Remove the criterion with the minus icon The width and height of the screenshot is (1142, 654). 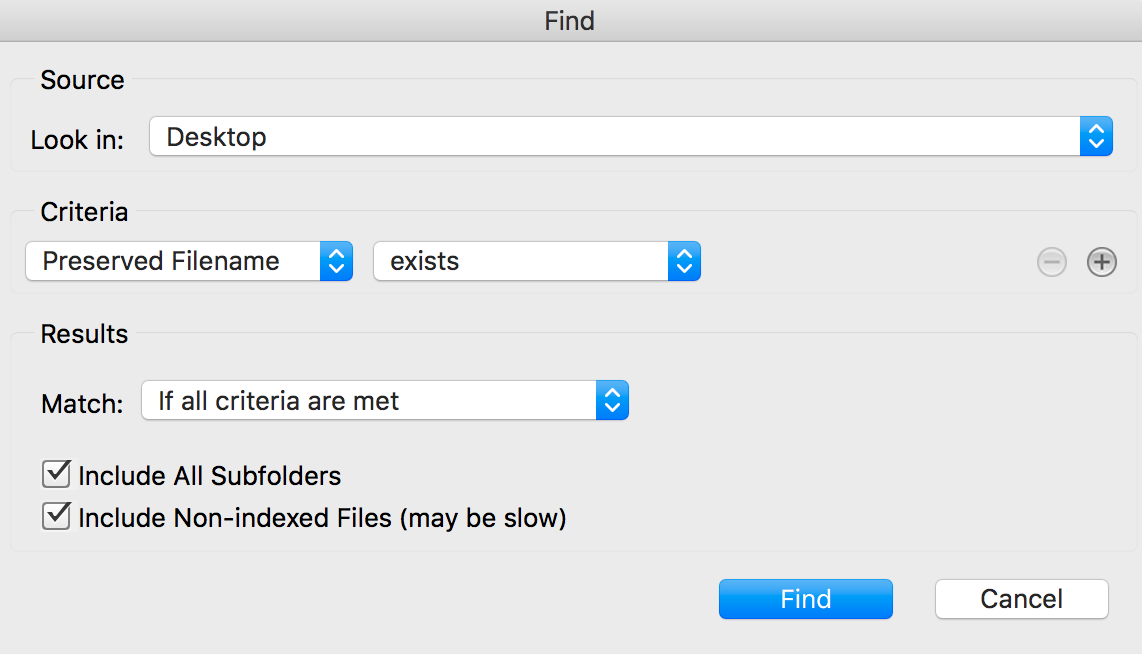[x=1051, y=263]
